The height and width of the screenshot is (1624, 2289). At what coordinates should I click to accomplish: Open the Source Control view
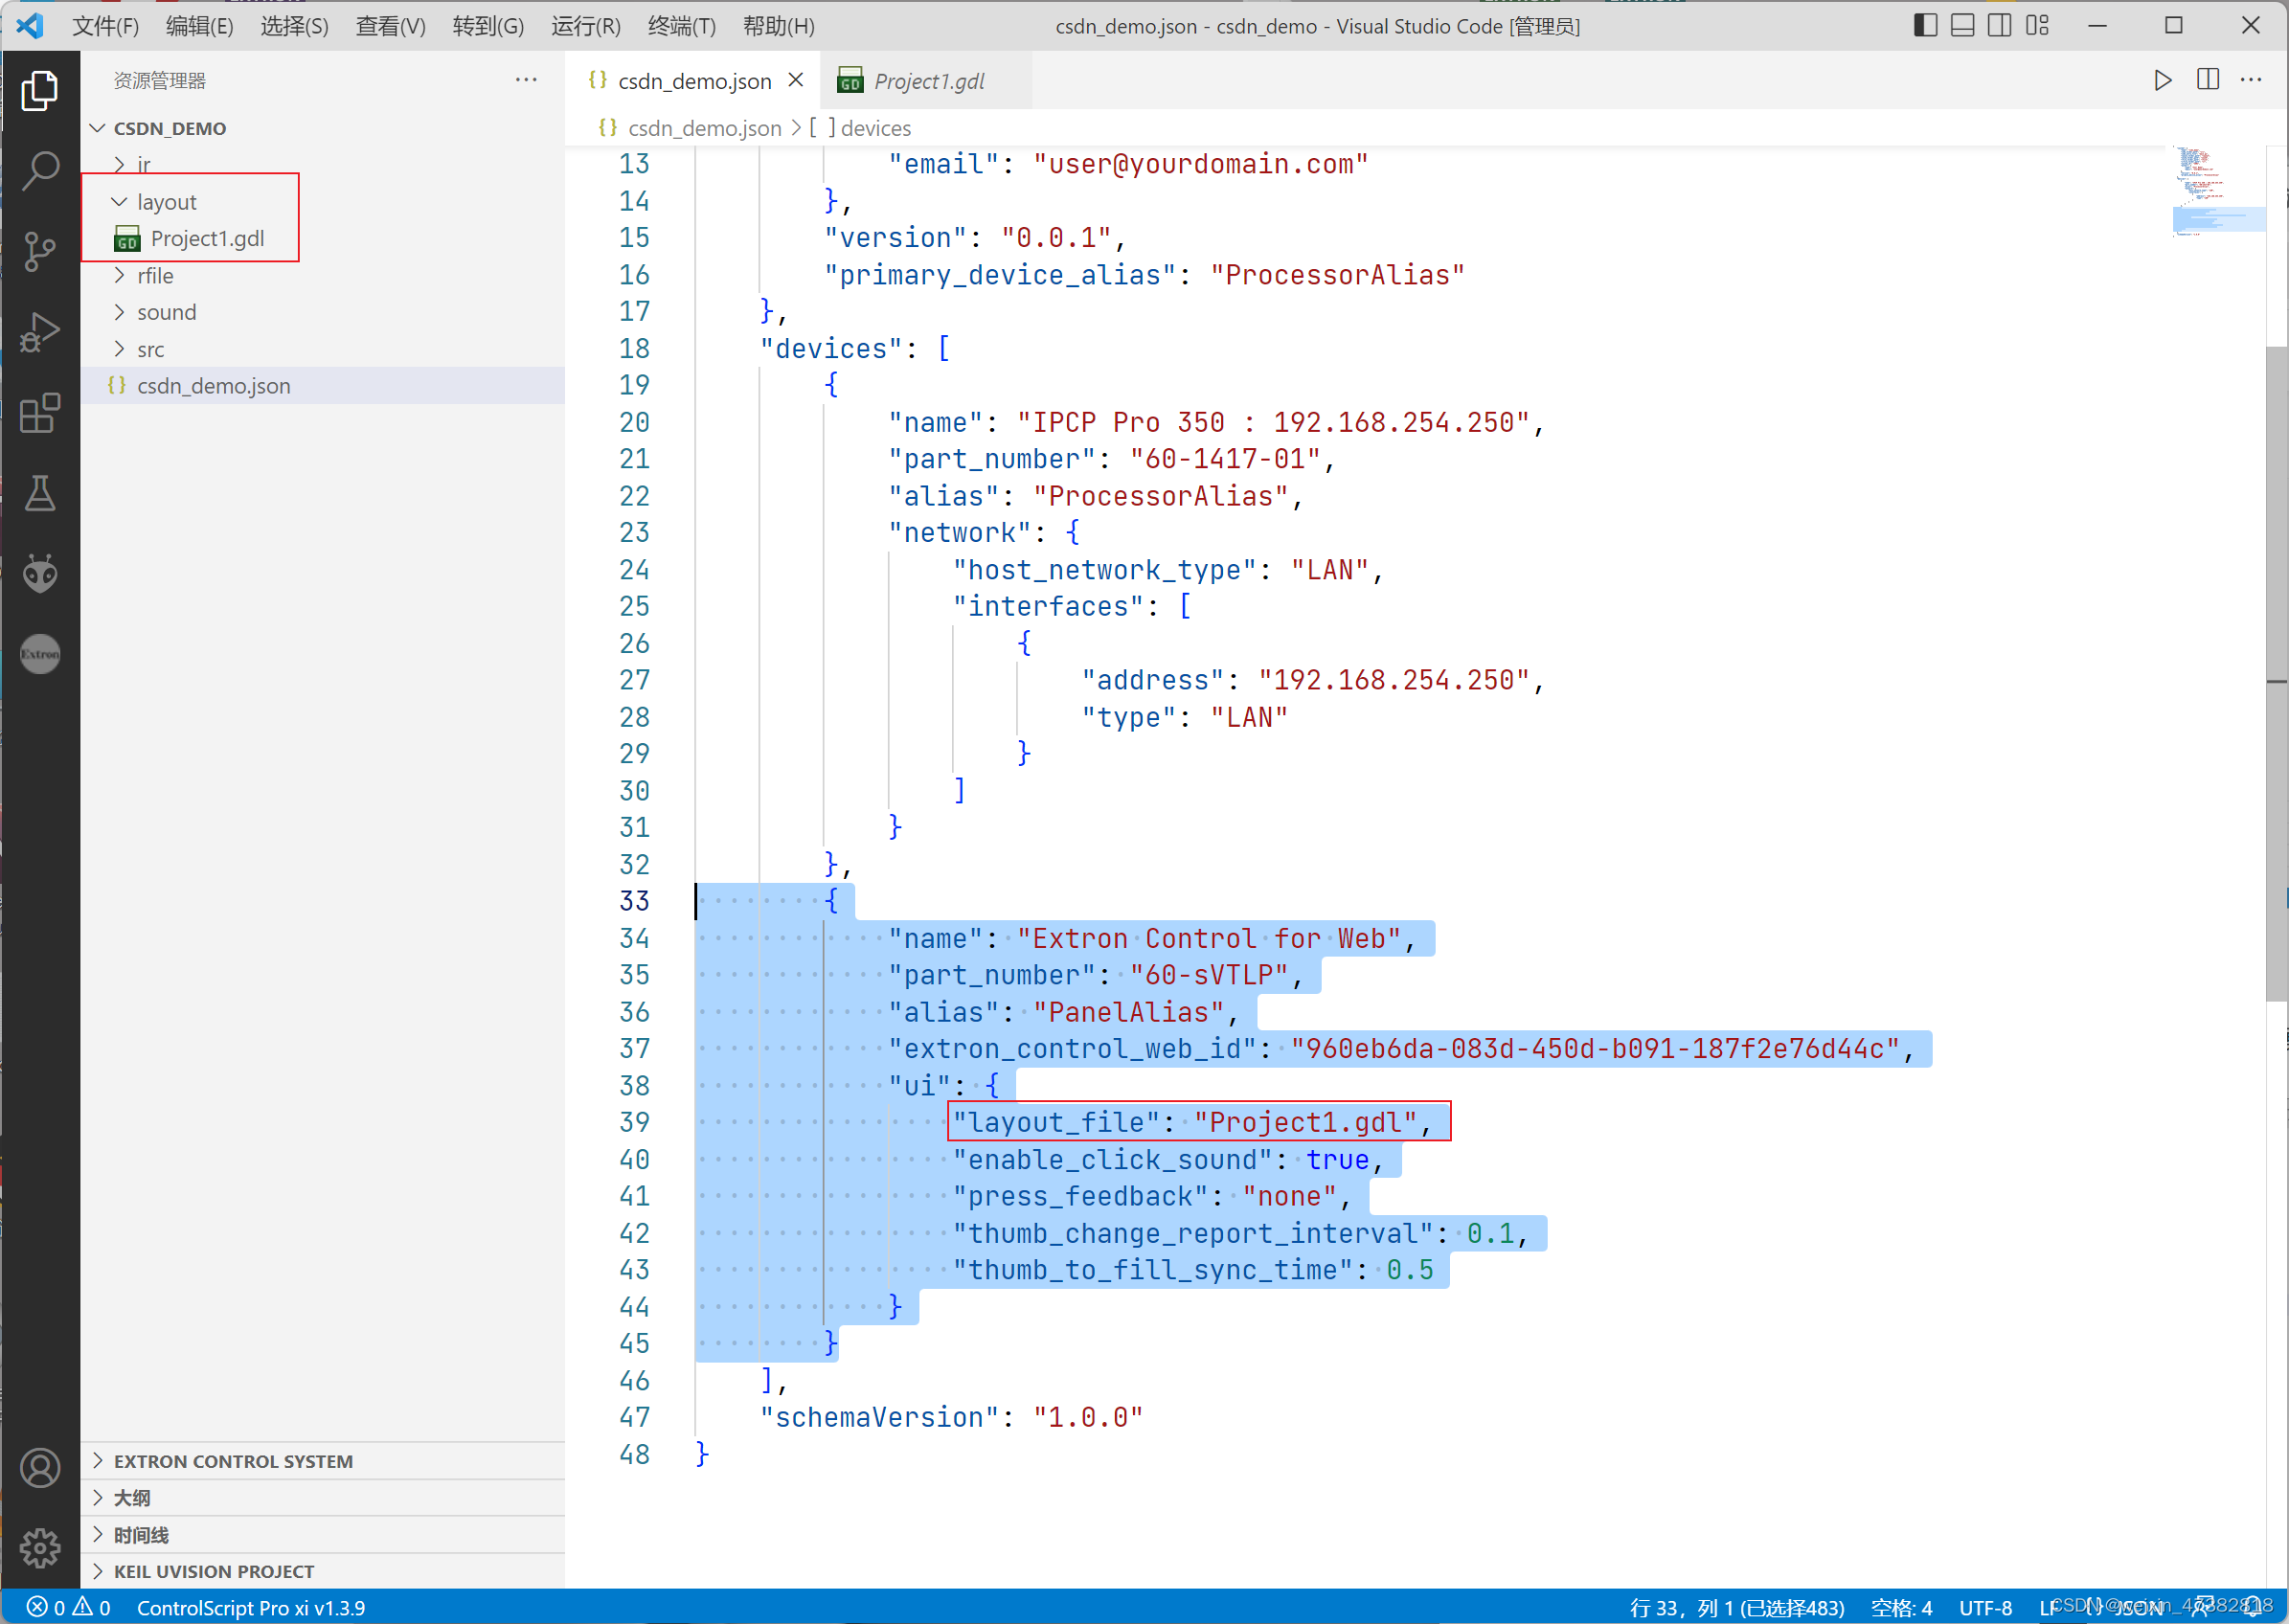coord(40,251)
